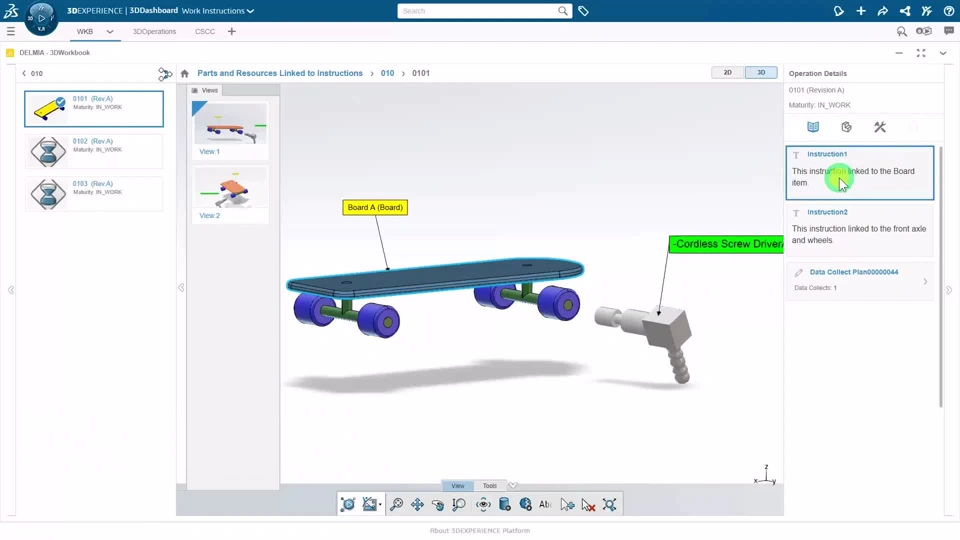
Task: Select the View toolbar tab
Action: [x=458, y=486]
